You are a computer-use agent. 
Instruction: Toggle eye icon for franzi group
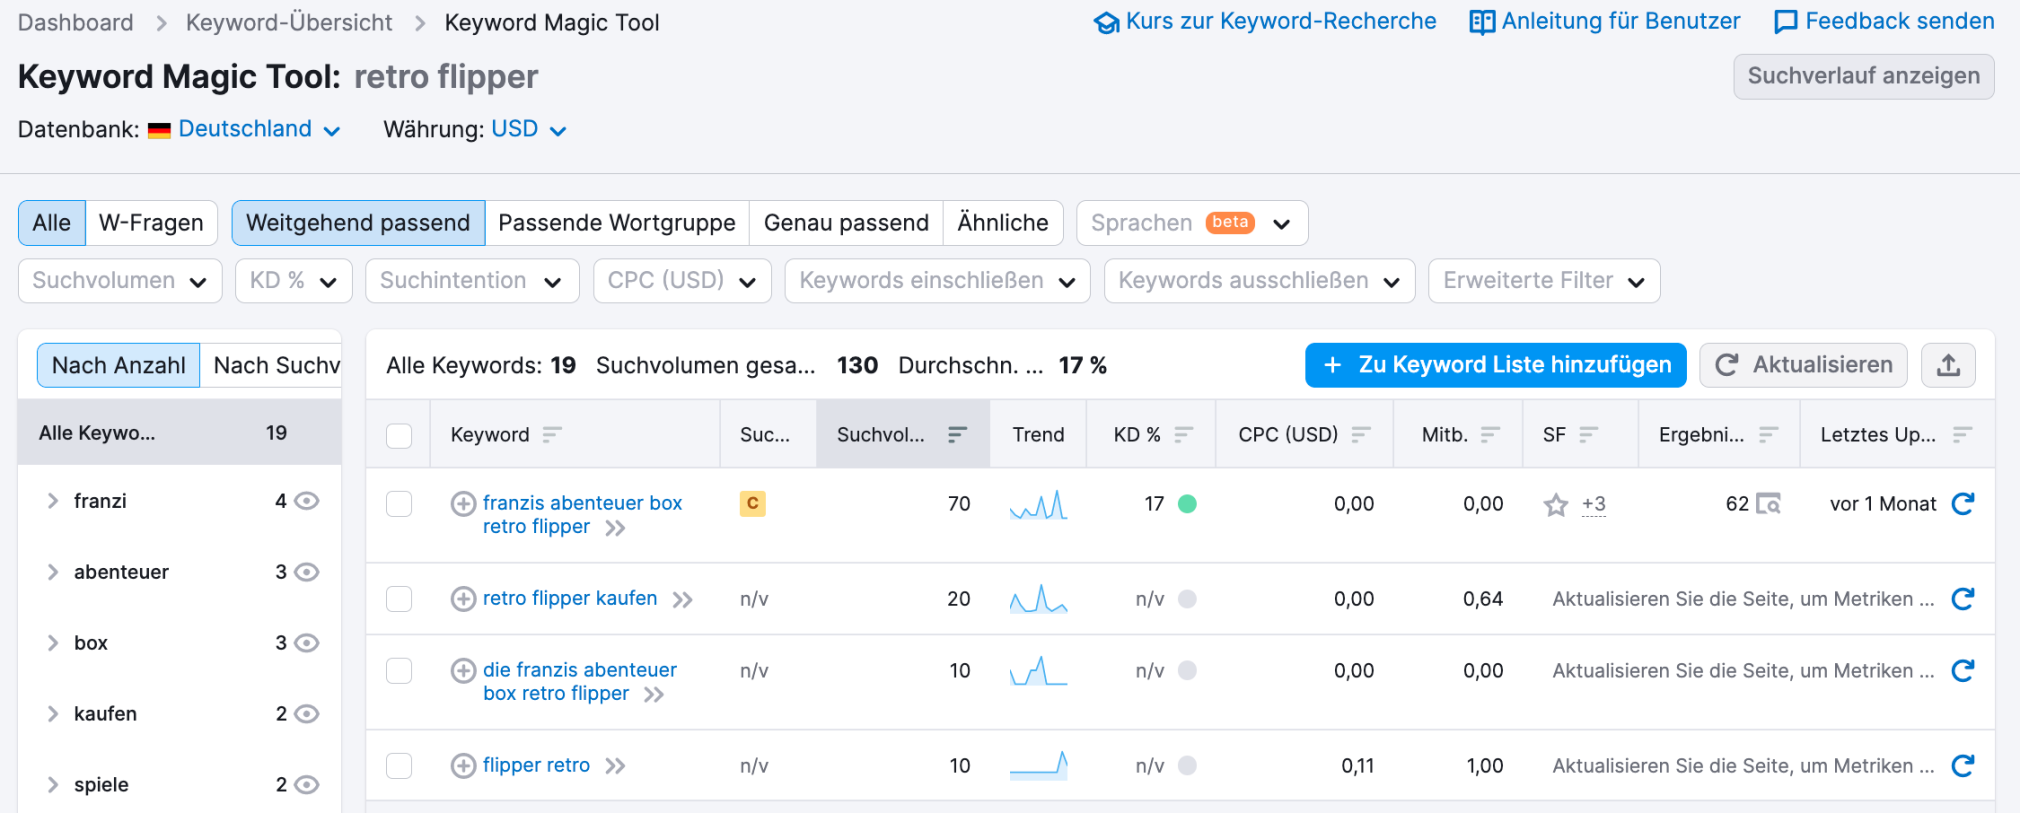[307, 501]
